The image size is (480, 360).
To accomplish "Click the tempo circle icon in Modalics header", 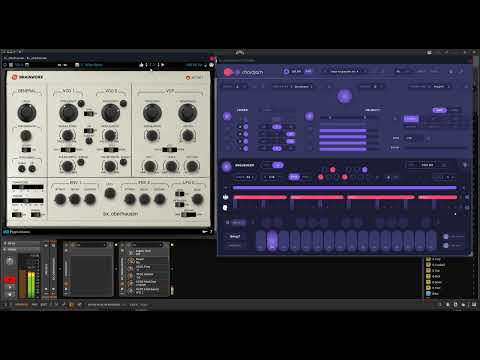I will (286, 71).
